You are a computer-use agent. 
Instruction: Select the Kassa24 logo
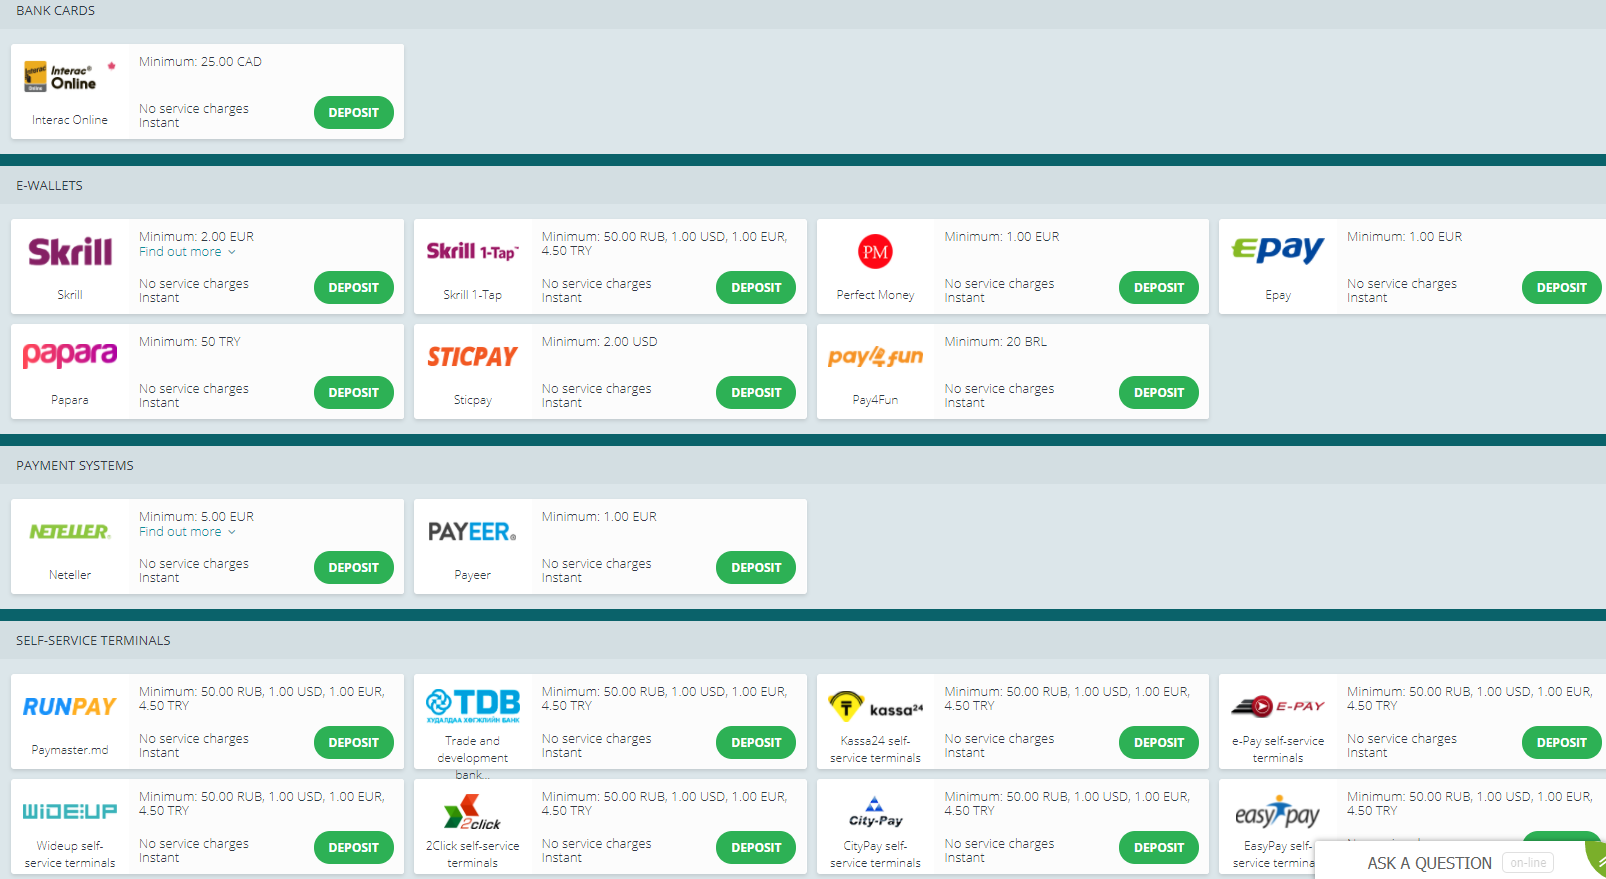875,706
